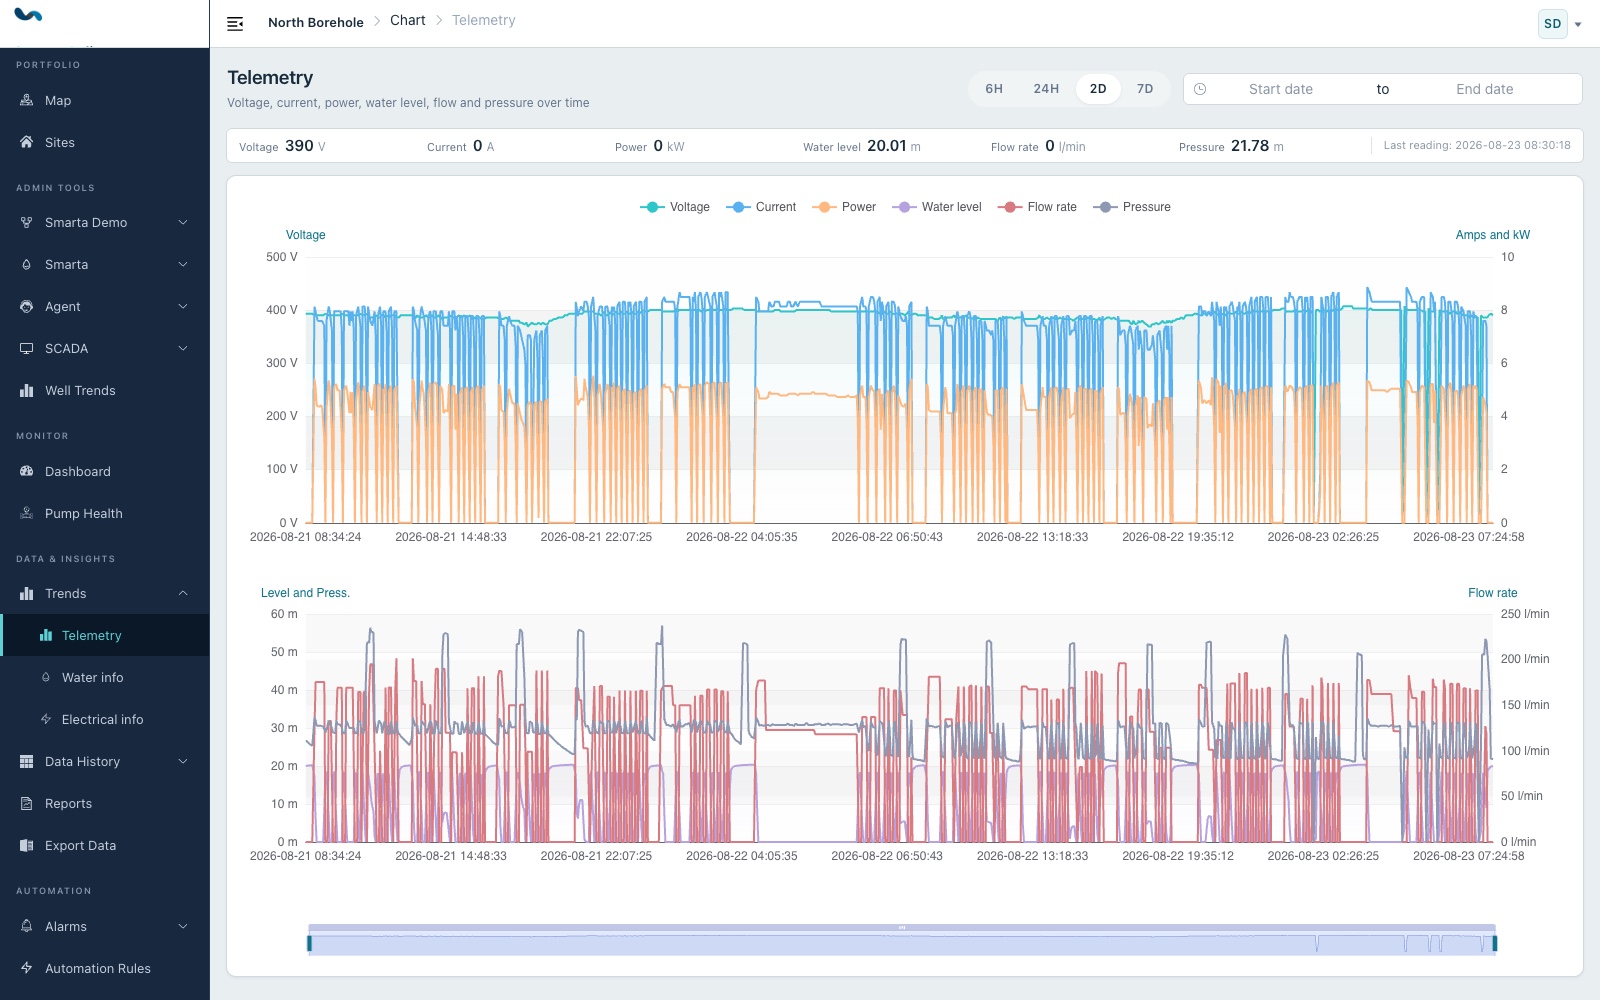Toggle the Voltage series in legend
The height and width of the screenshot is (1000, 1600).
[x=675, y=207]
